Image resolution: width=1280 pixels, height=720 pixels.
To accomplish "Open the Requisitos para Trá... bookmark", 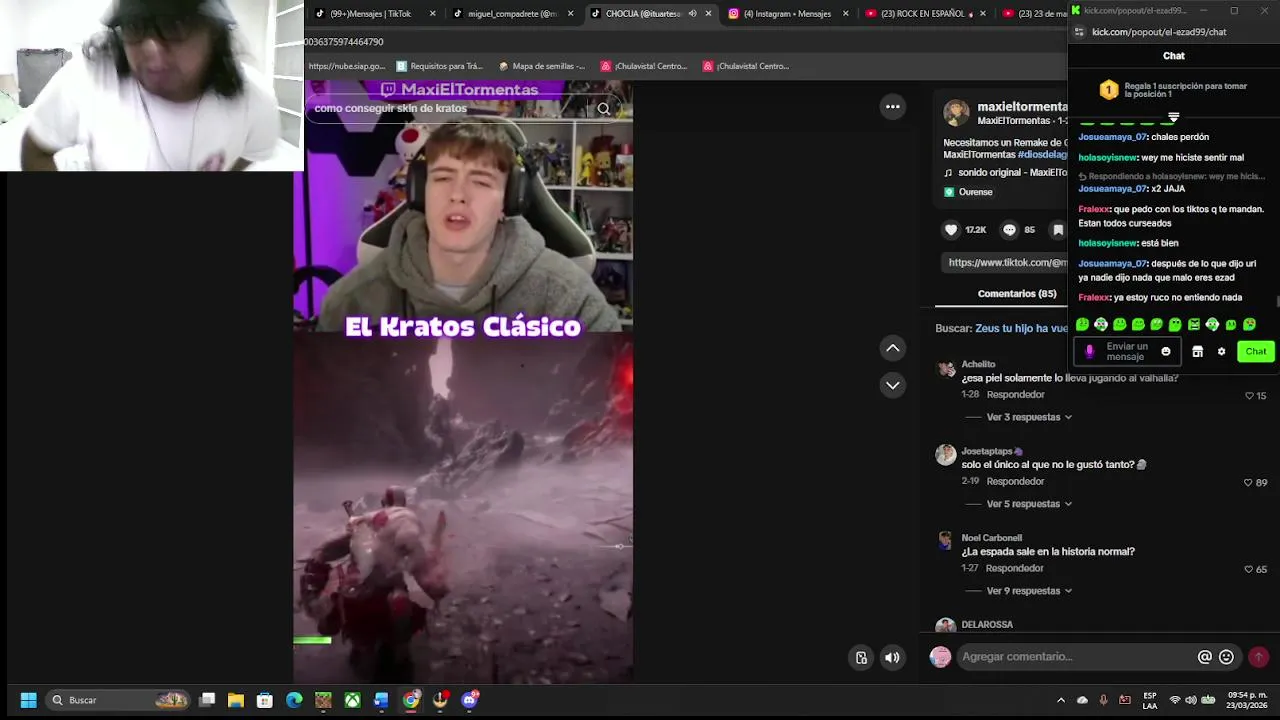I will [x=439, y=66].
